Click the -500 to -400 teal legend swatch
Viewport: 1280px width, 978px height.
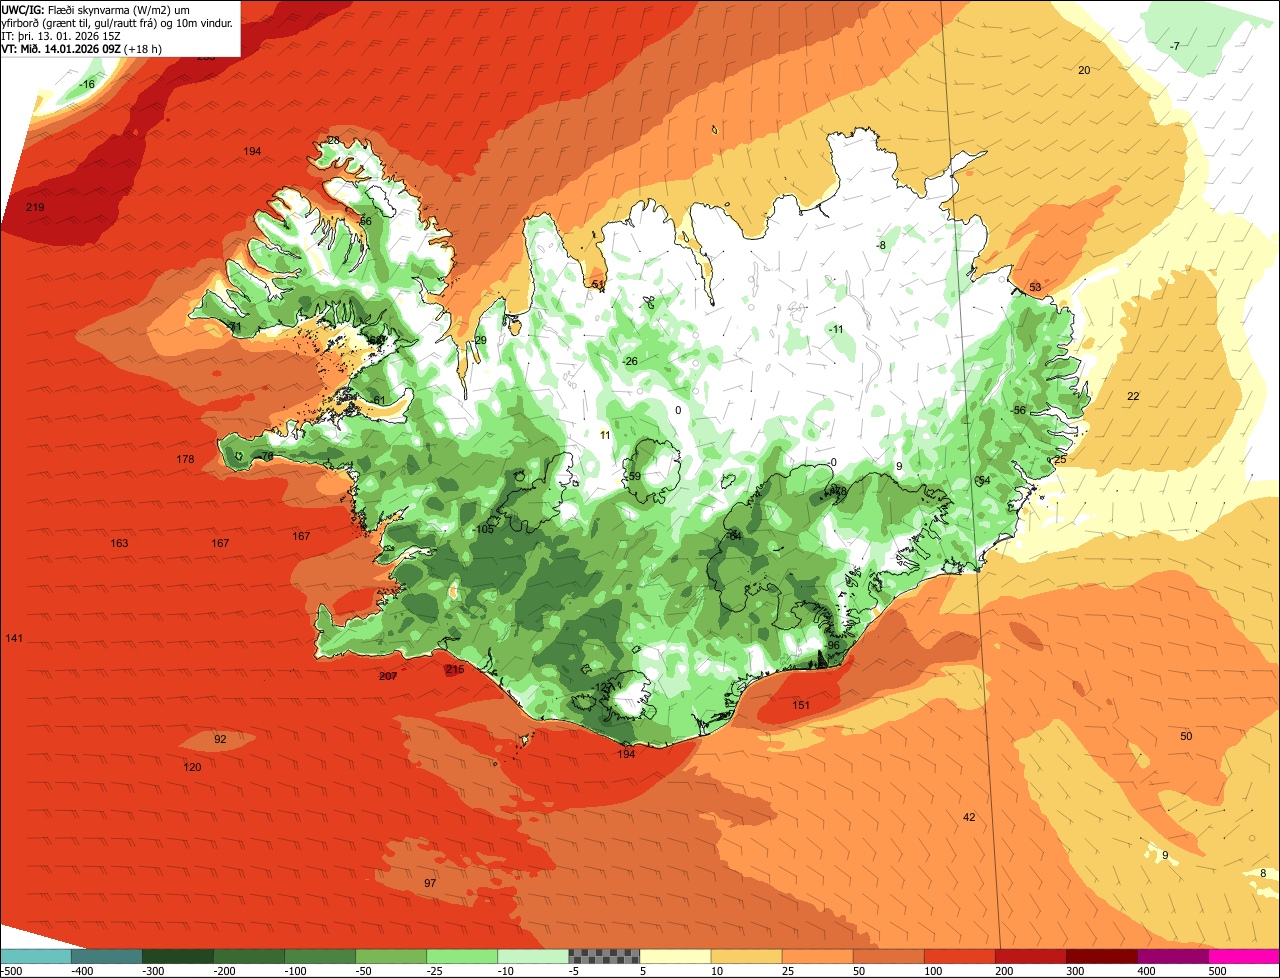(35, 956)
